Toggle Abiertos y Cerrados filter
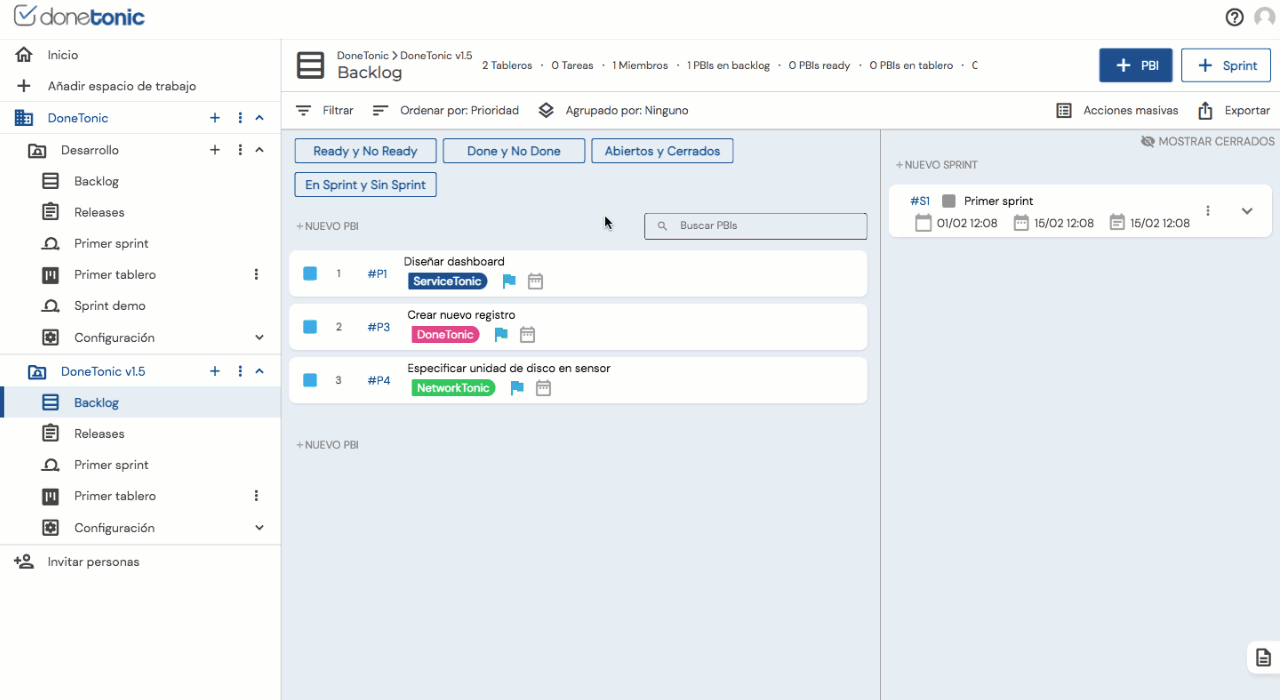 (662, 151)
